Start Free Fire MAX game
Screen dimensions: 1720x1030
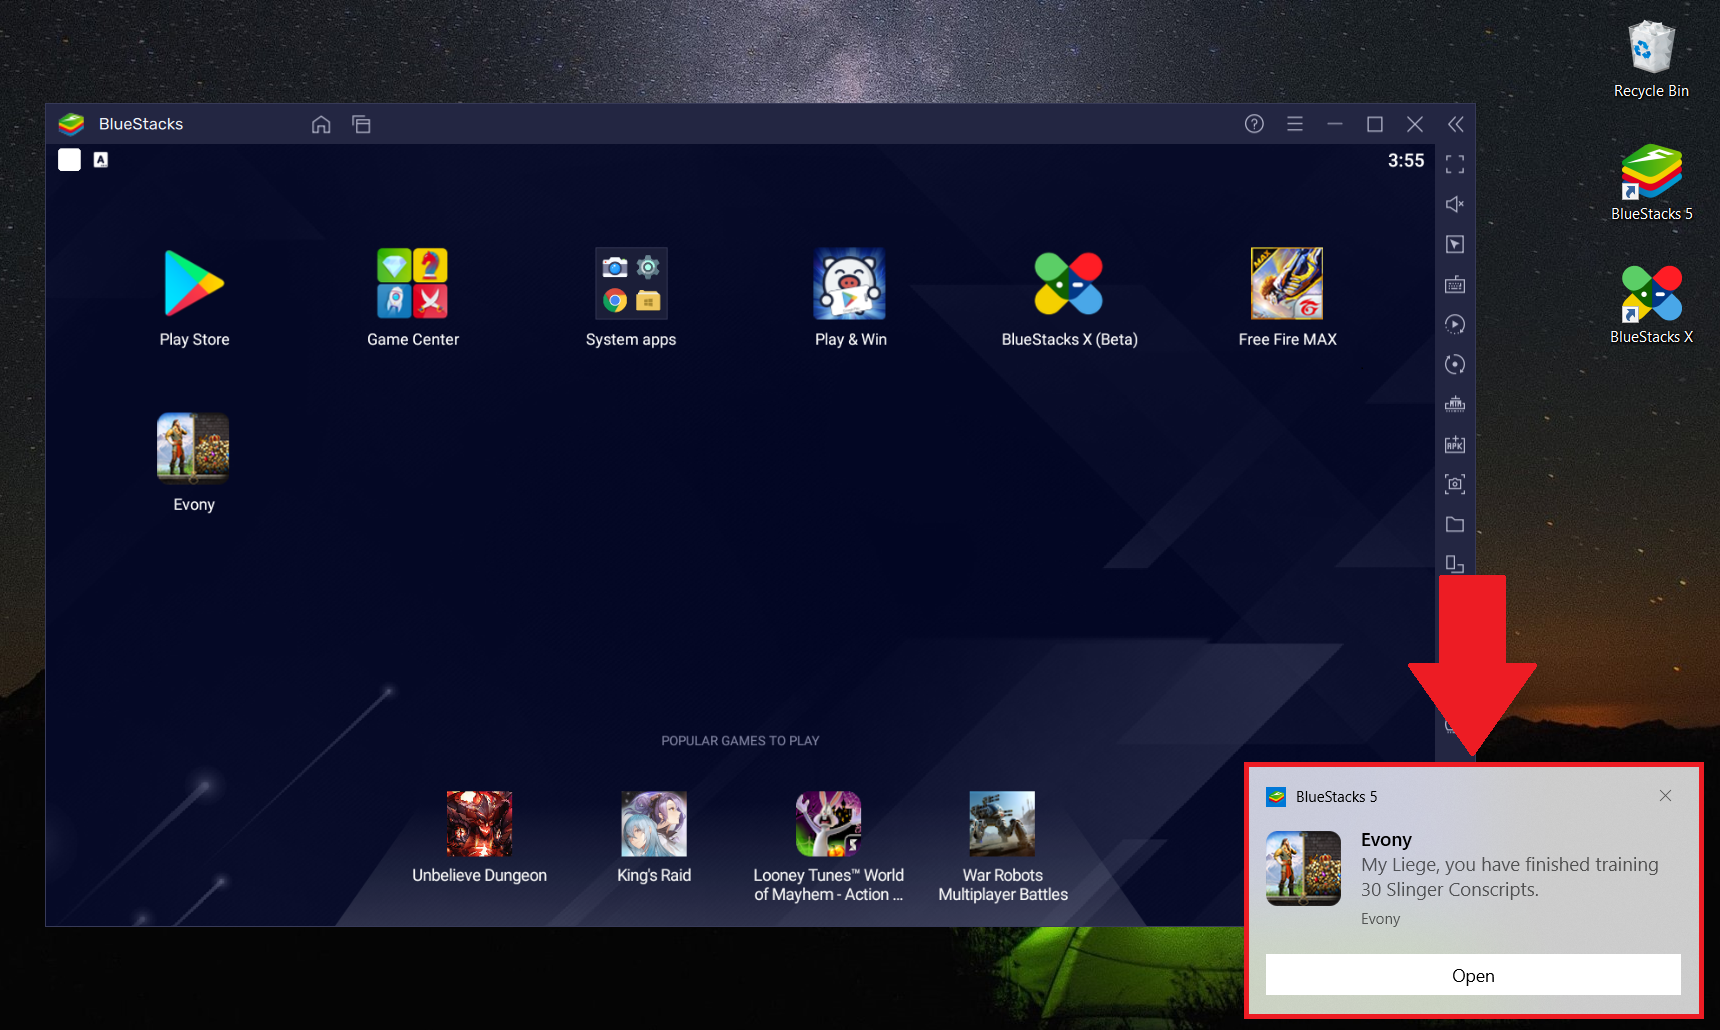[x=1287, y=284]
